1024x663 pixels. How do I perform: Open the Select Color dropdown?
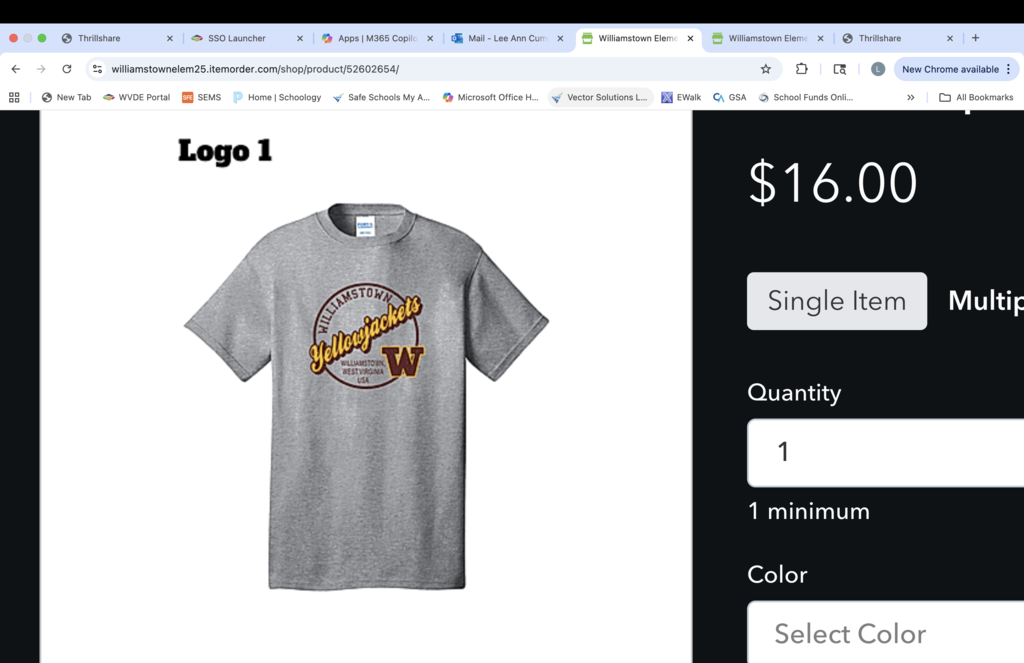(885, 632)
